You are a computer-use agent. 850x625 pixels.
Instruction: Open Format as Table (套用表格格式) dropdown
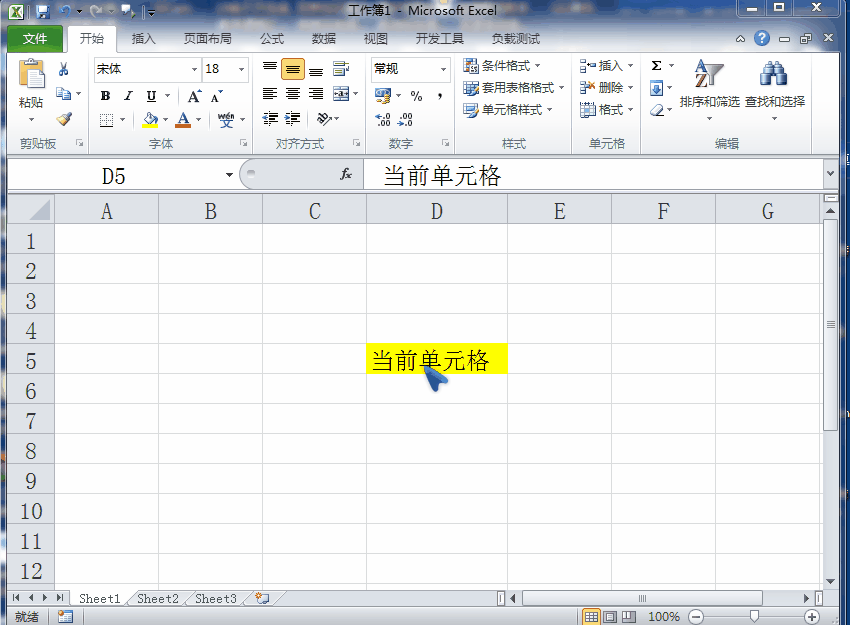coord(514,87)
